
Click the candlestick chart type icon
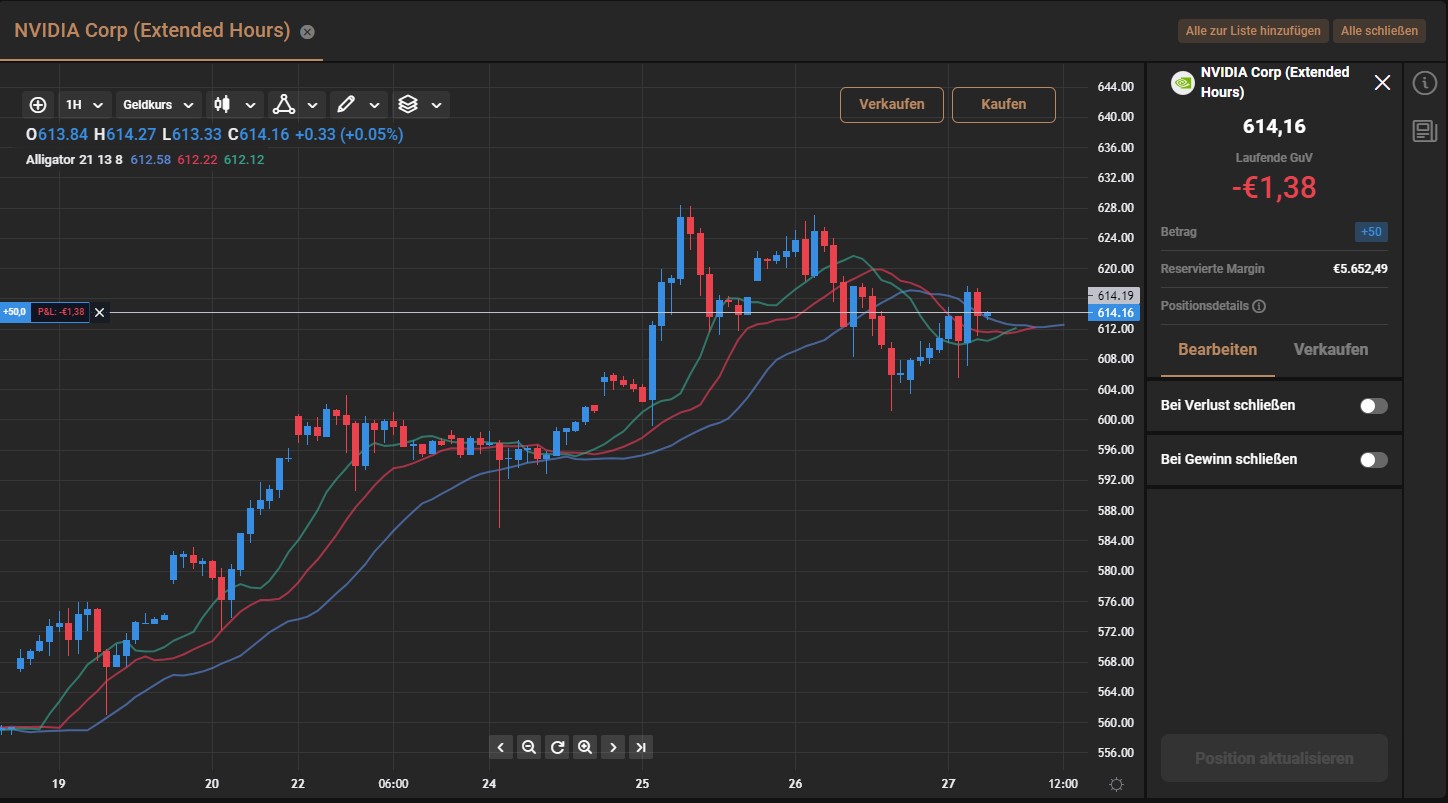pyautogui.click(x=222, y=104)
